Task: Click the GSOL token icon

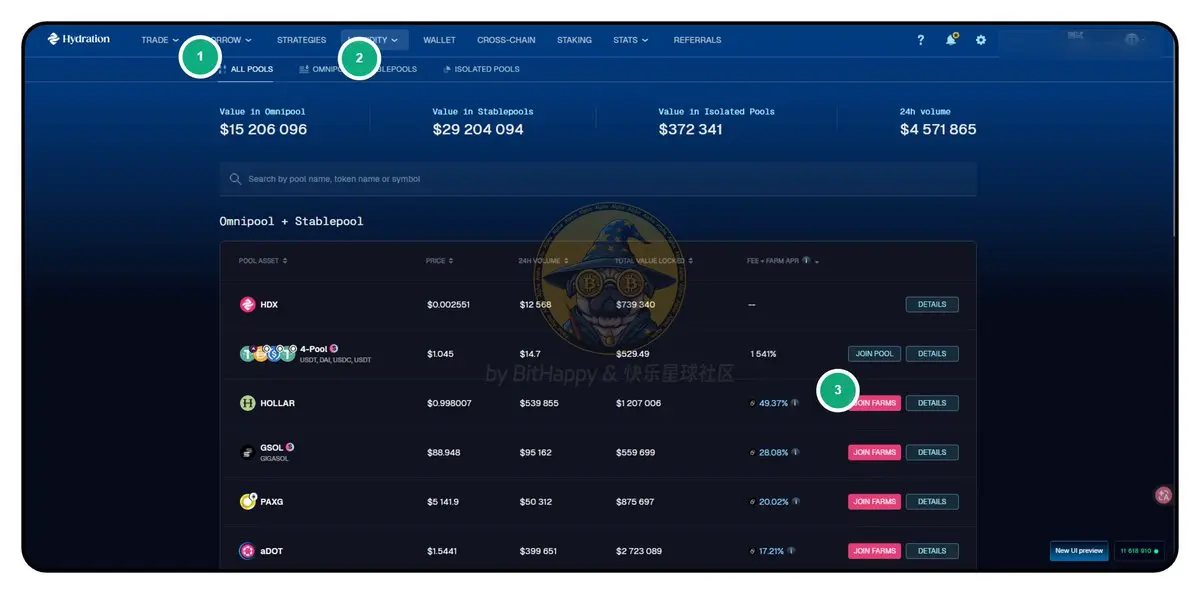Action: [248, 452]
